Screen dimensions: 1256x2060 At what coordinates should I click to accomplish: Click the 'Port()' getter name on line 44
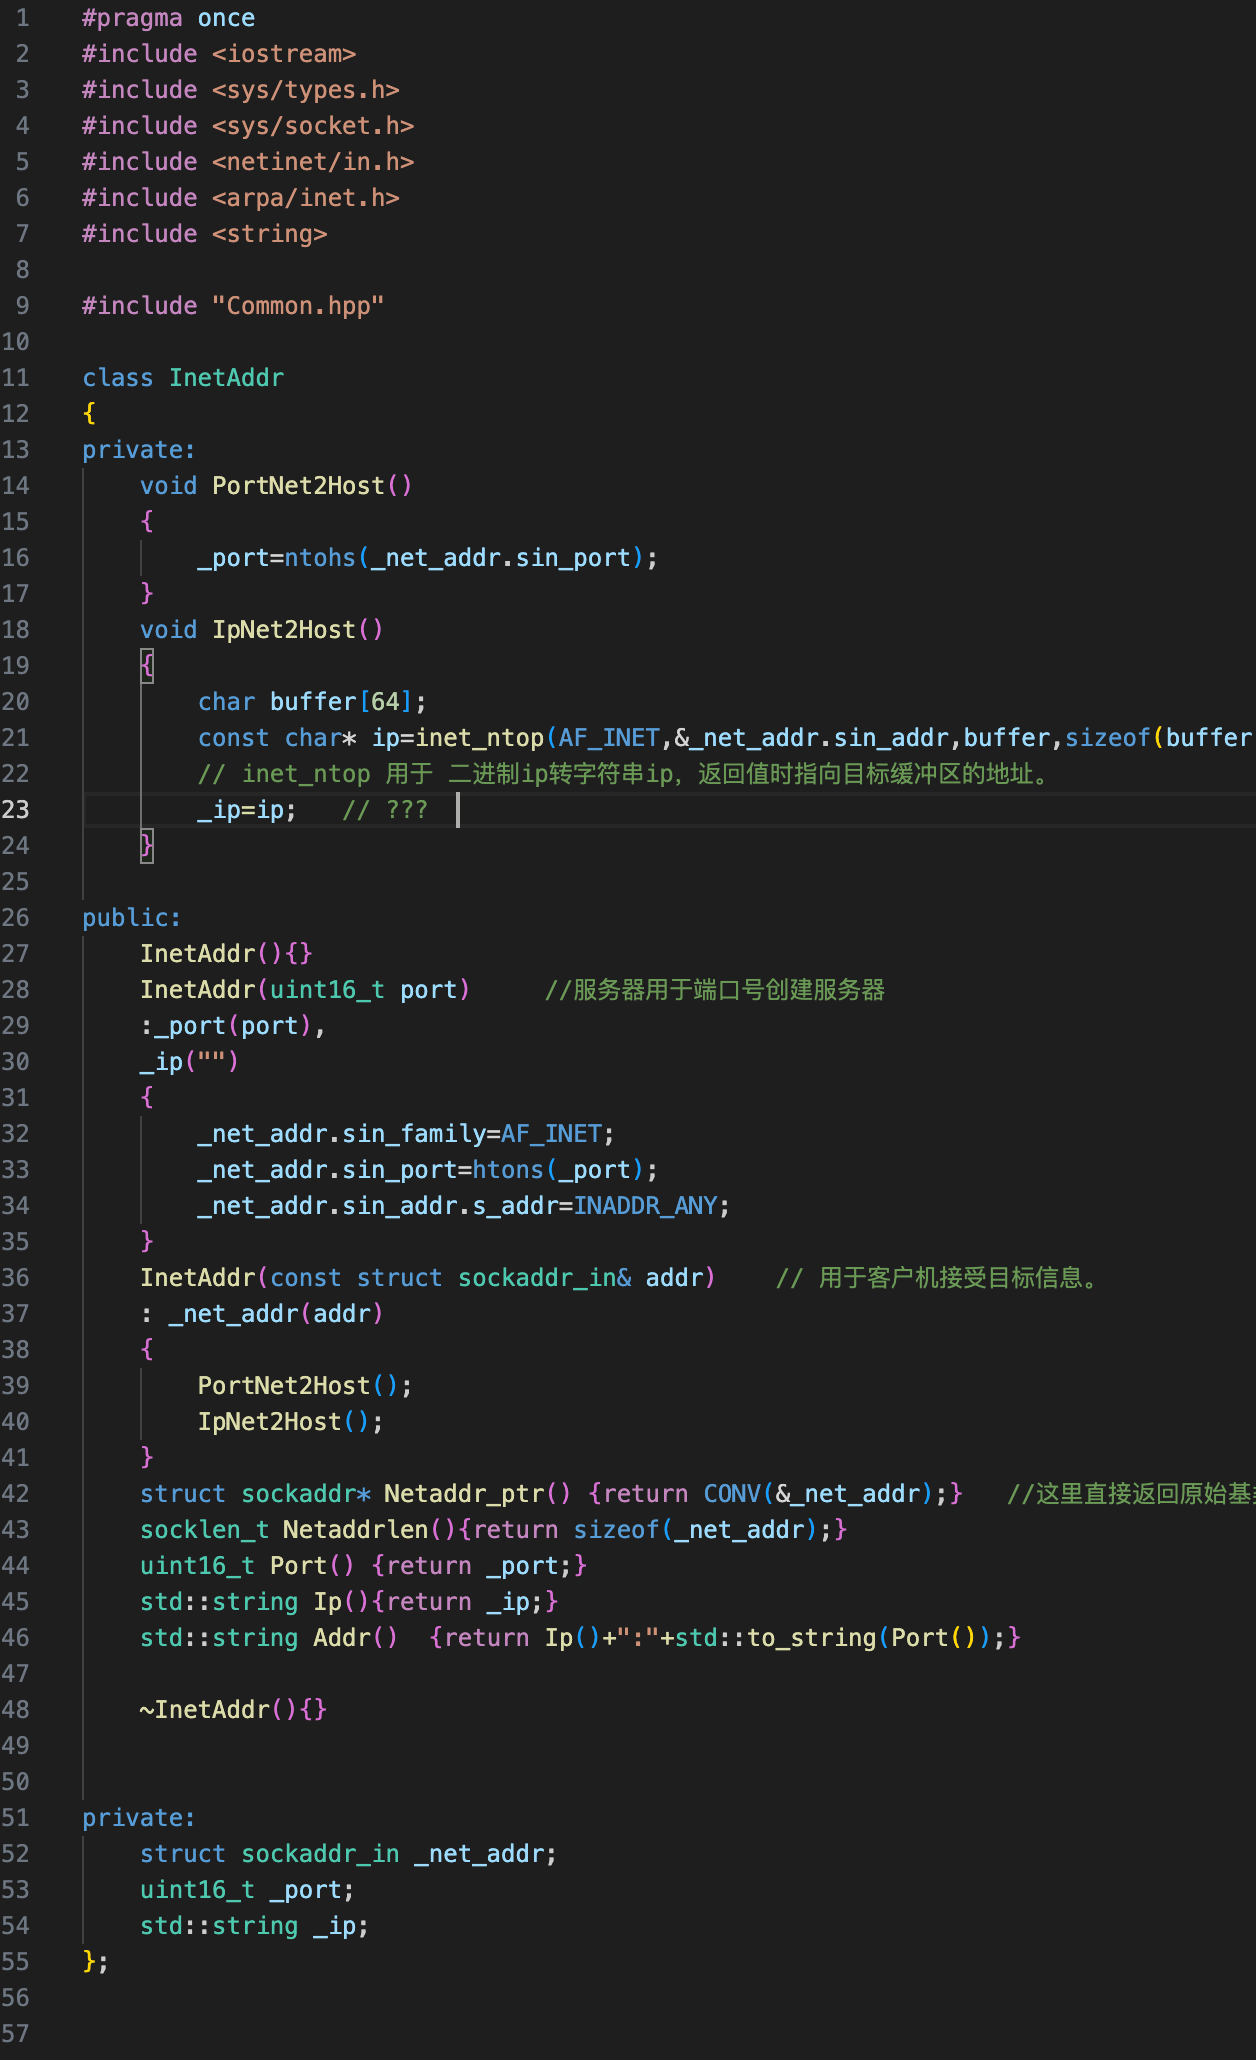(312, 1566)
